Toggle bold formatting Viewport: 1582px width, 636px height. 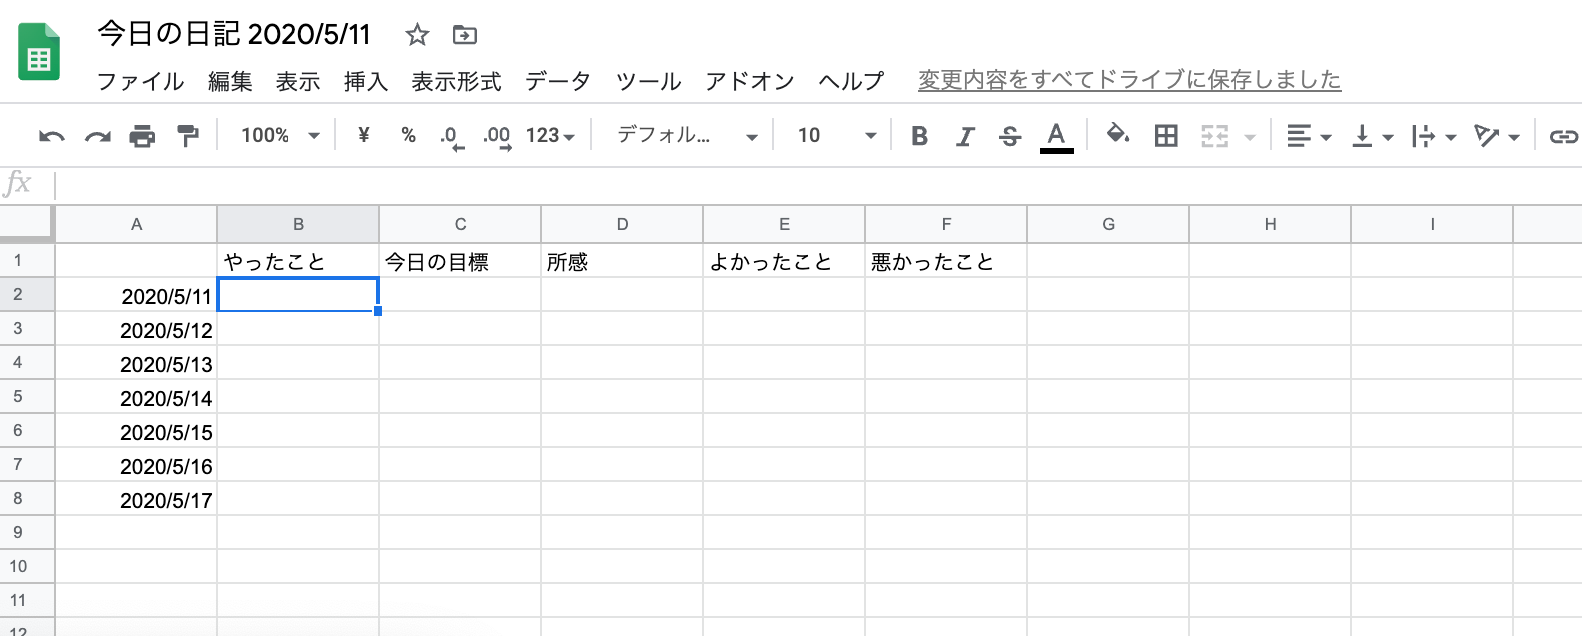(x=920, y=136)
